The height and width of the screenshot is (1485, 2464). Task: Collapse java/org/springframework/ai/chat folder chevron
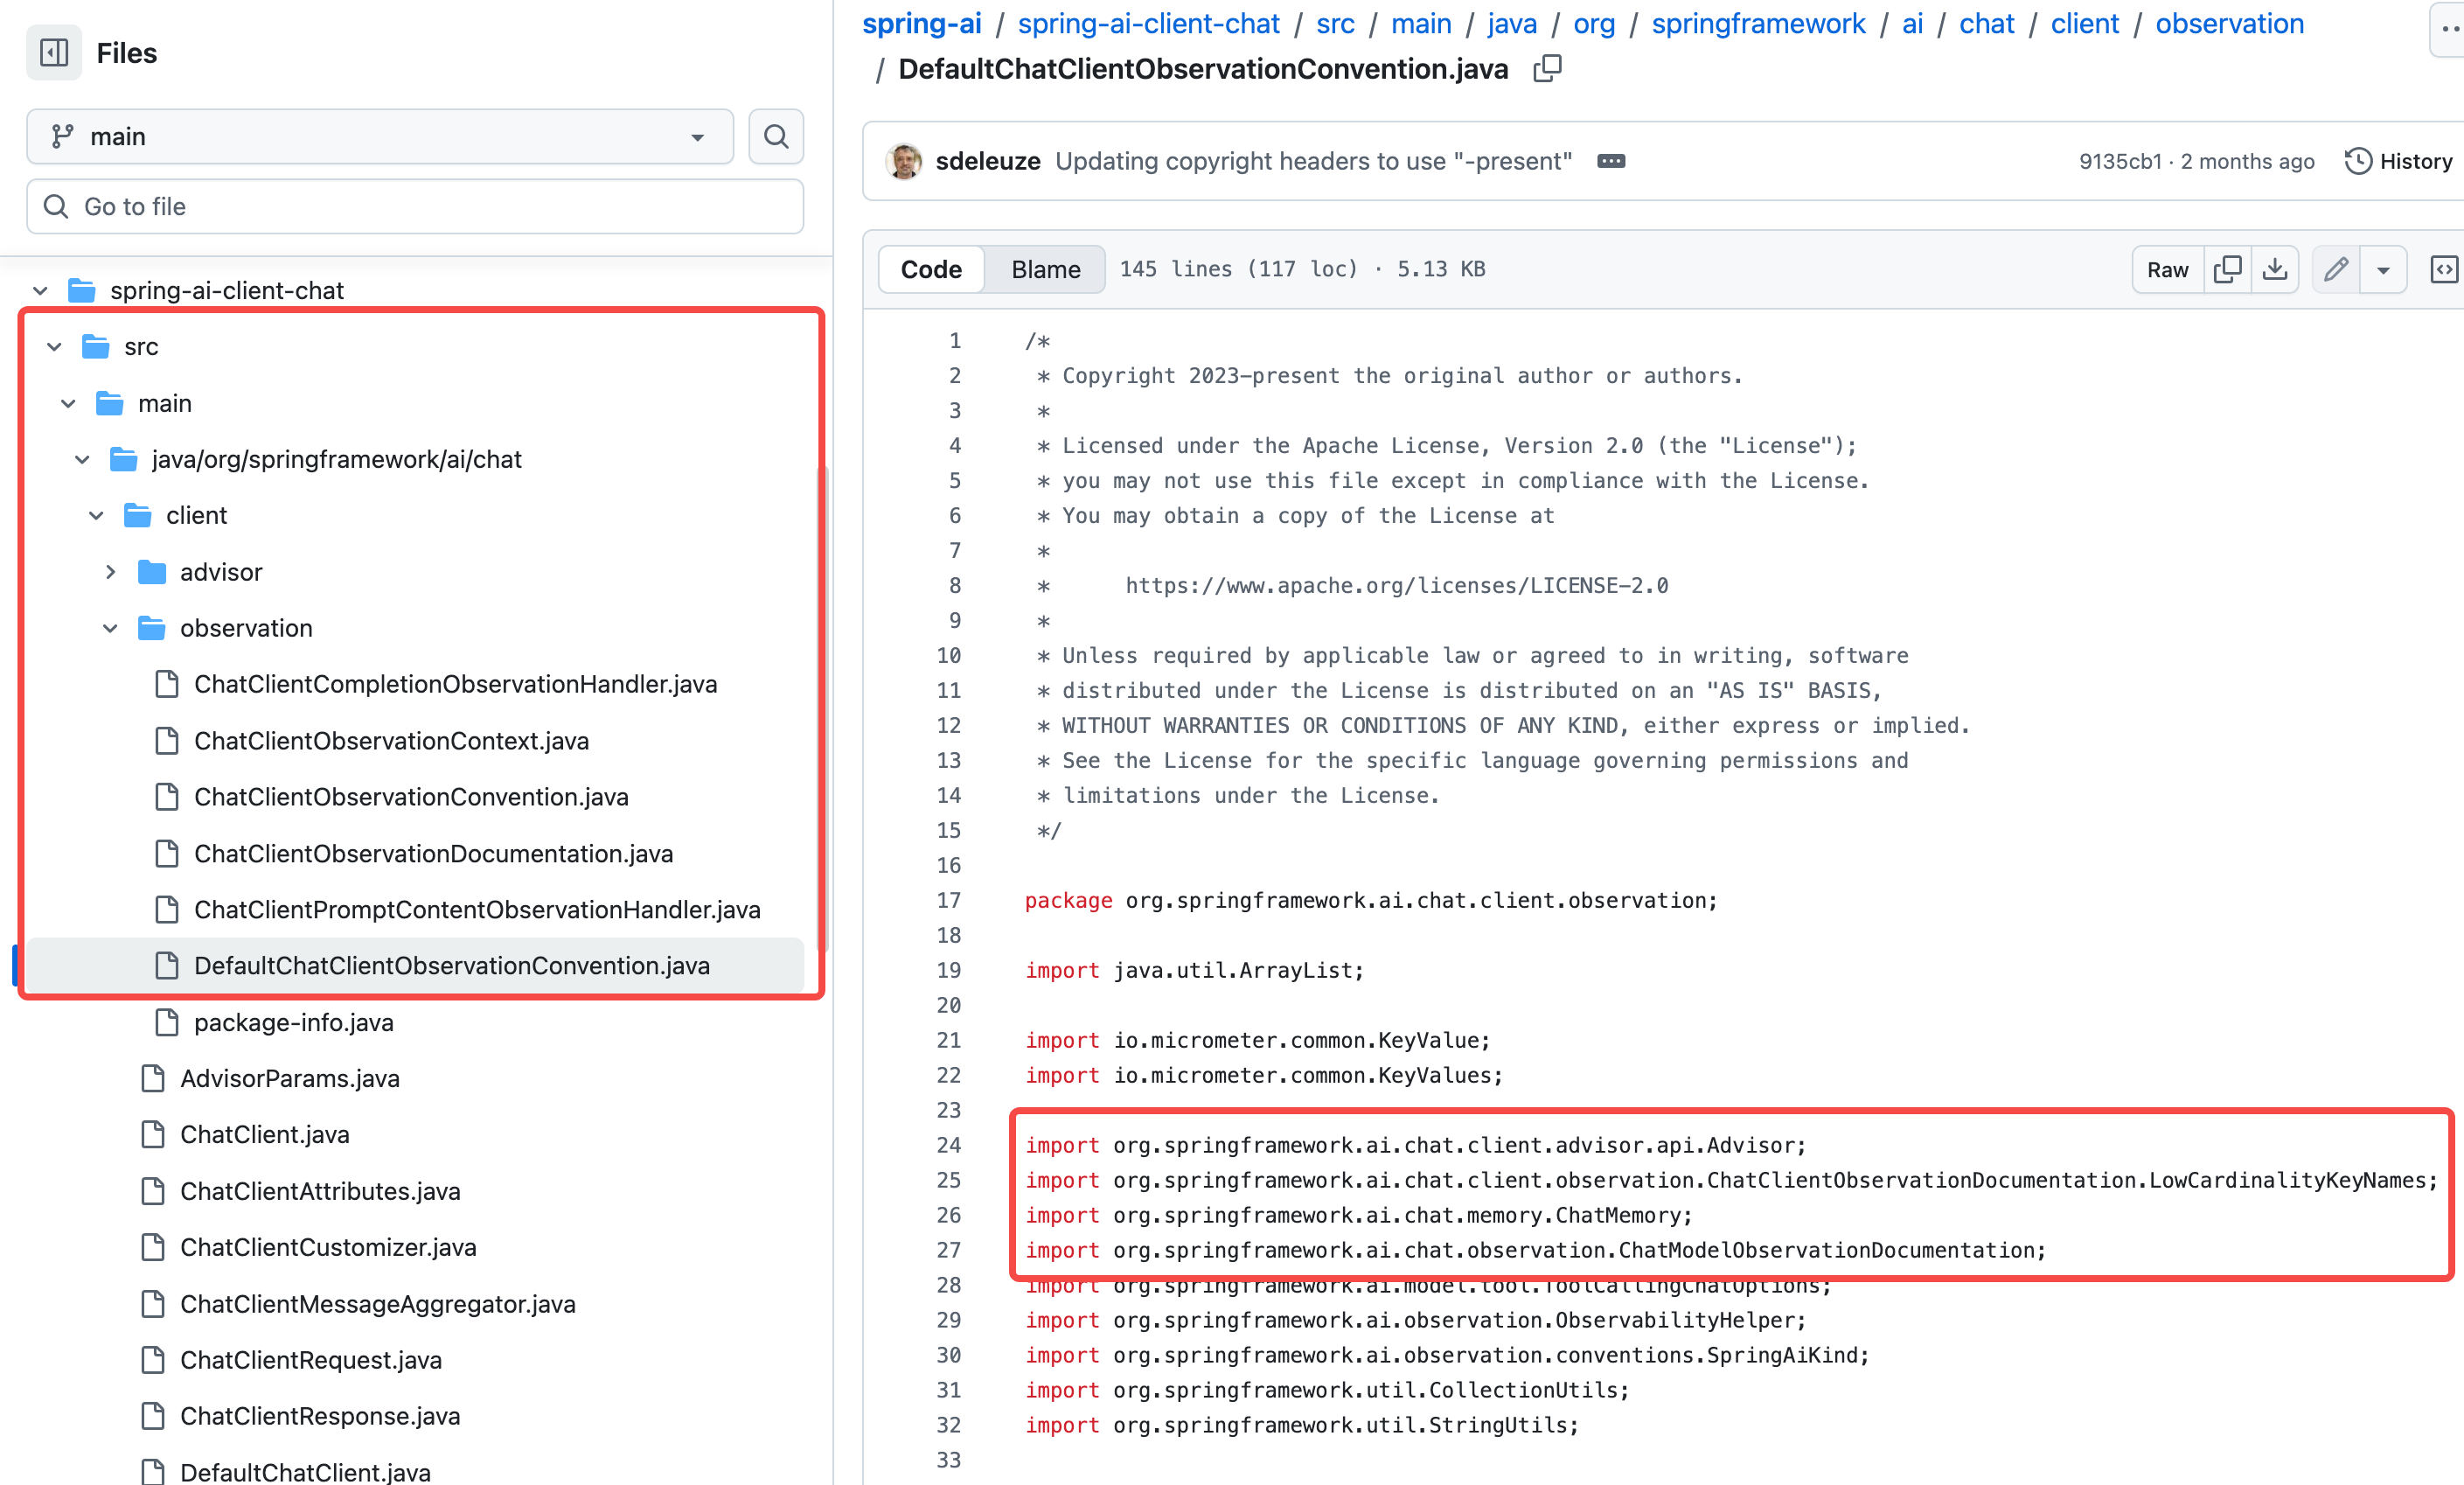click(x=83, y=459)
